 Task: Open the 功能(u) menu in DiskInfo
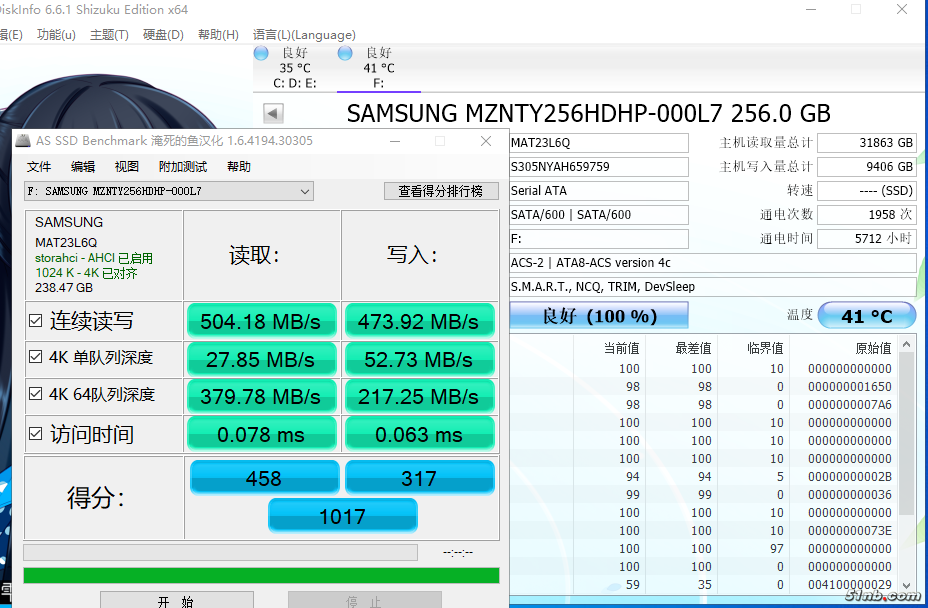point(56,35)
